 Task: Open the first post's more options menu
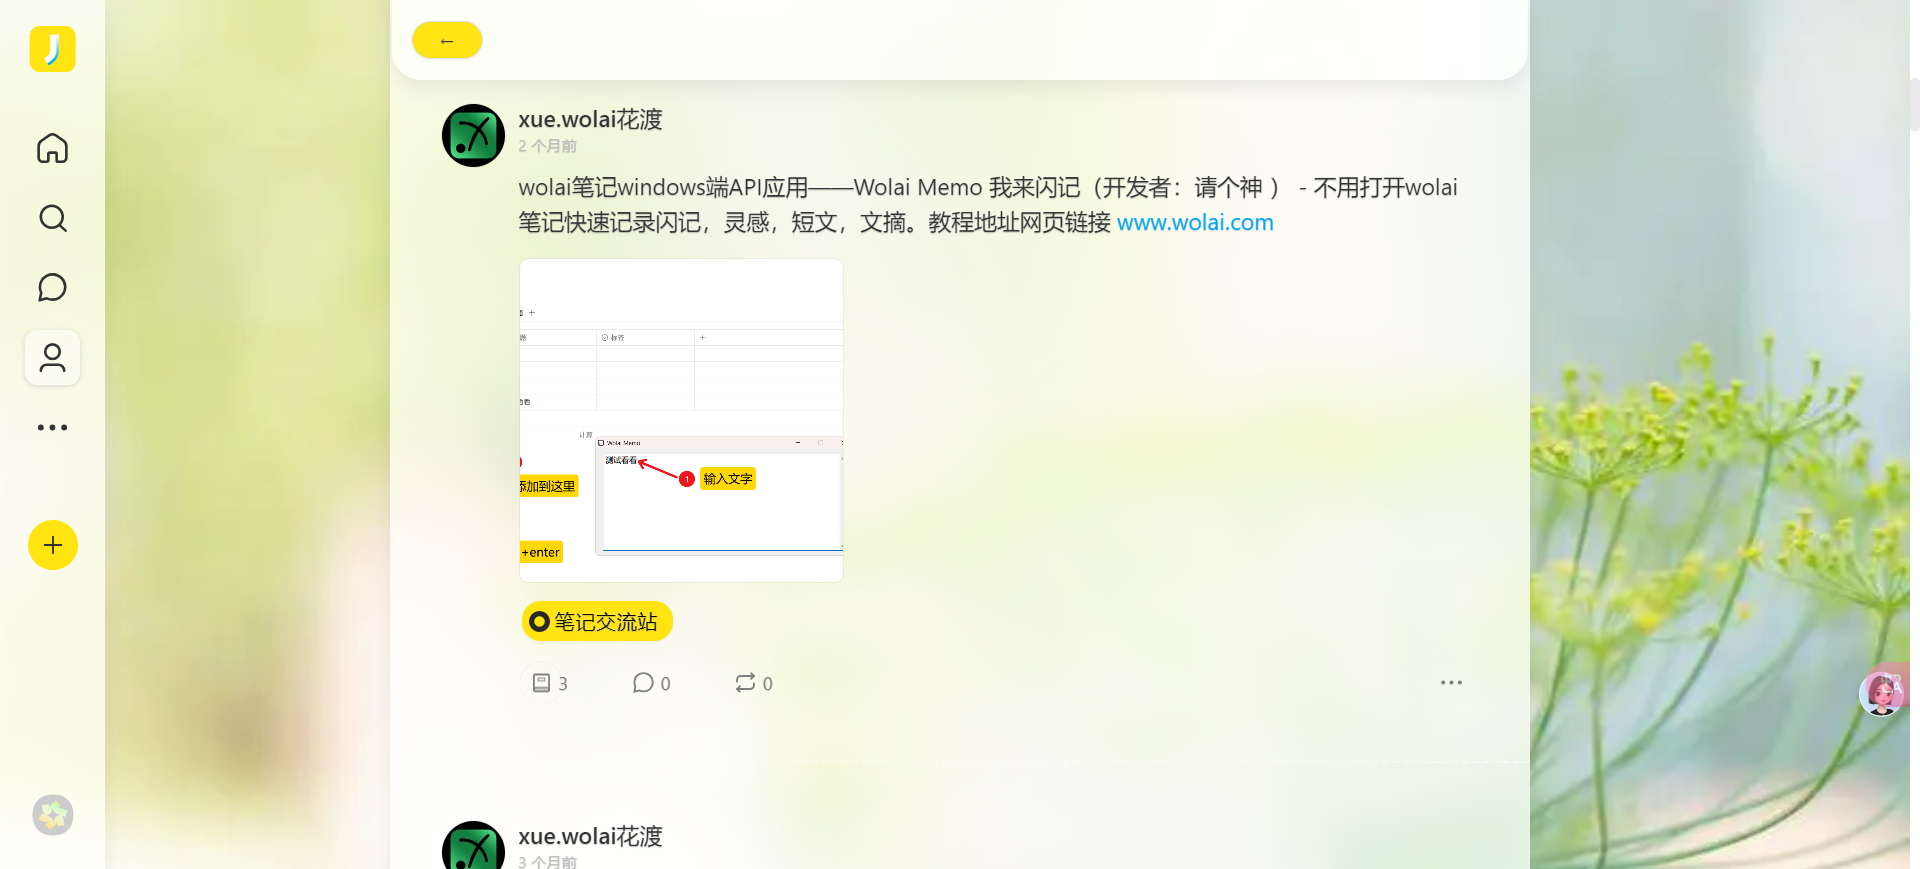(1451, 683)
